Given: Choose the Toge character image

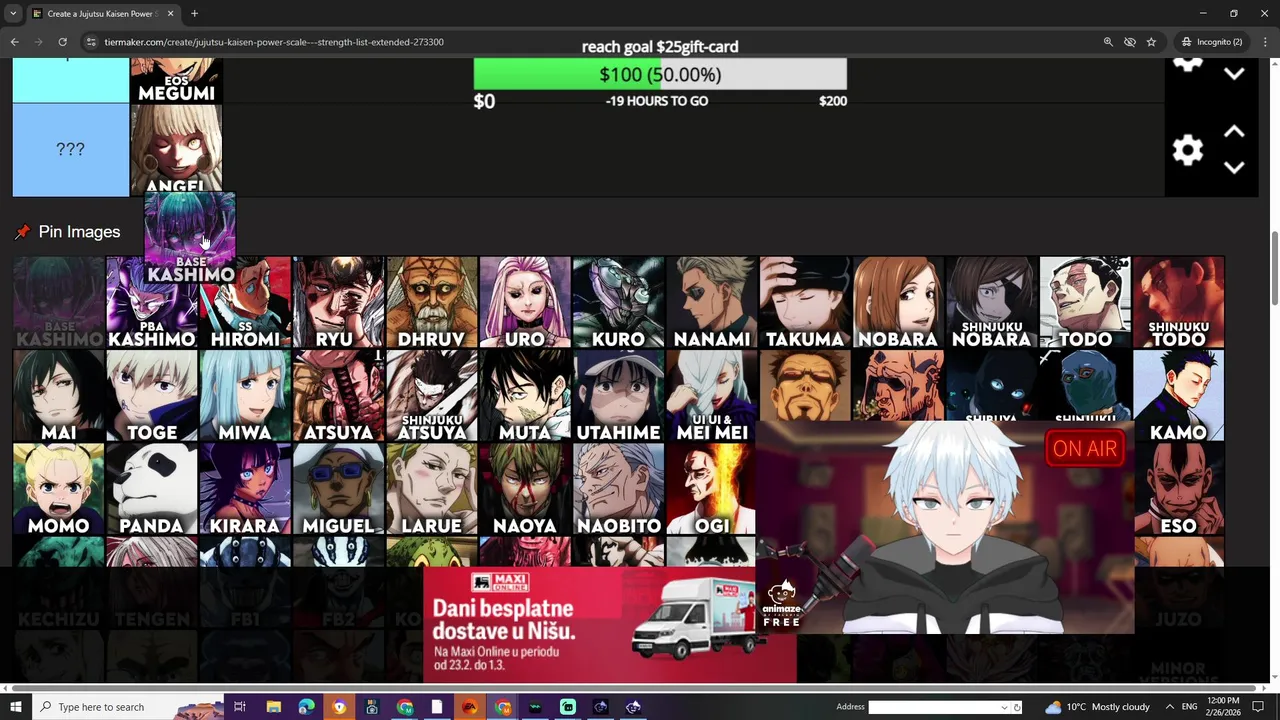Looking at the screenshot, I should click(152, 396).
